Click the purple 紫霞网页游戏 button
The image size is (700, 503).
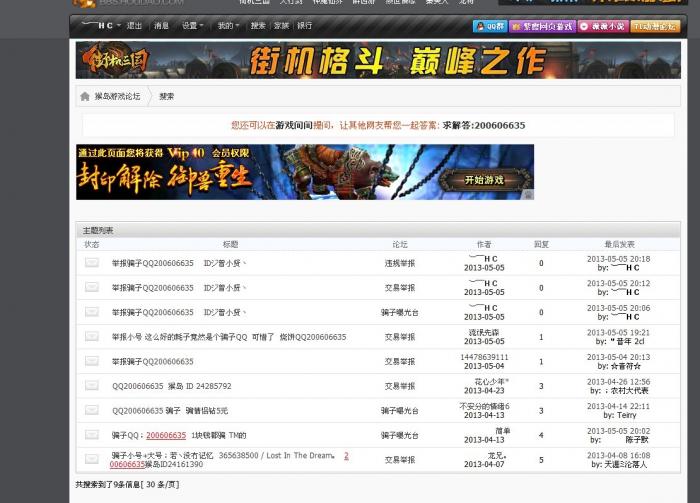coord(542,27)
